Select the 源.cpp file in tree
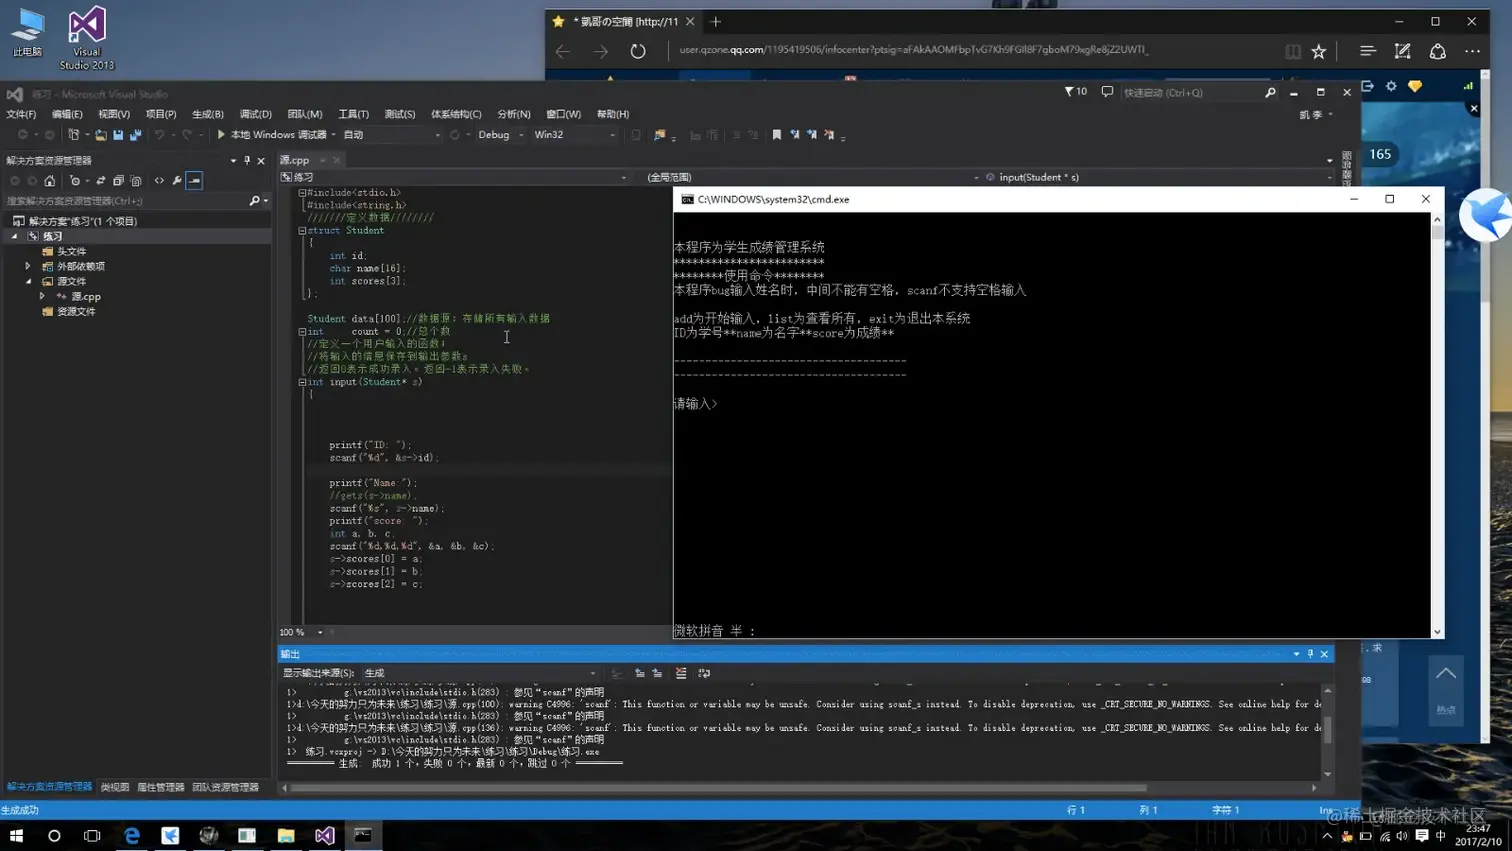Screen dimensions: 1512x851 tap(85, 297)
